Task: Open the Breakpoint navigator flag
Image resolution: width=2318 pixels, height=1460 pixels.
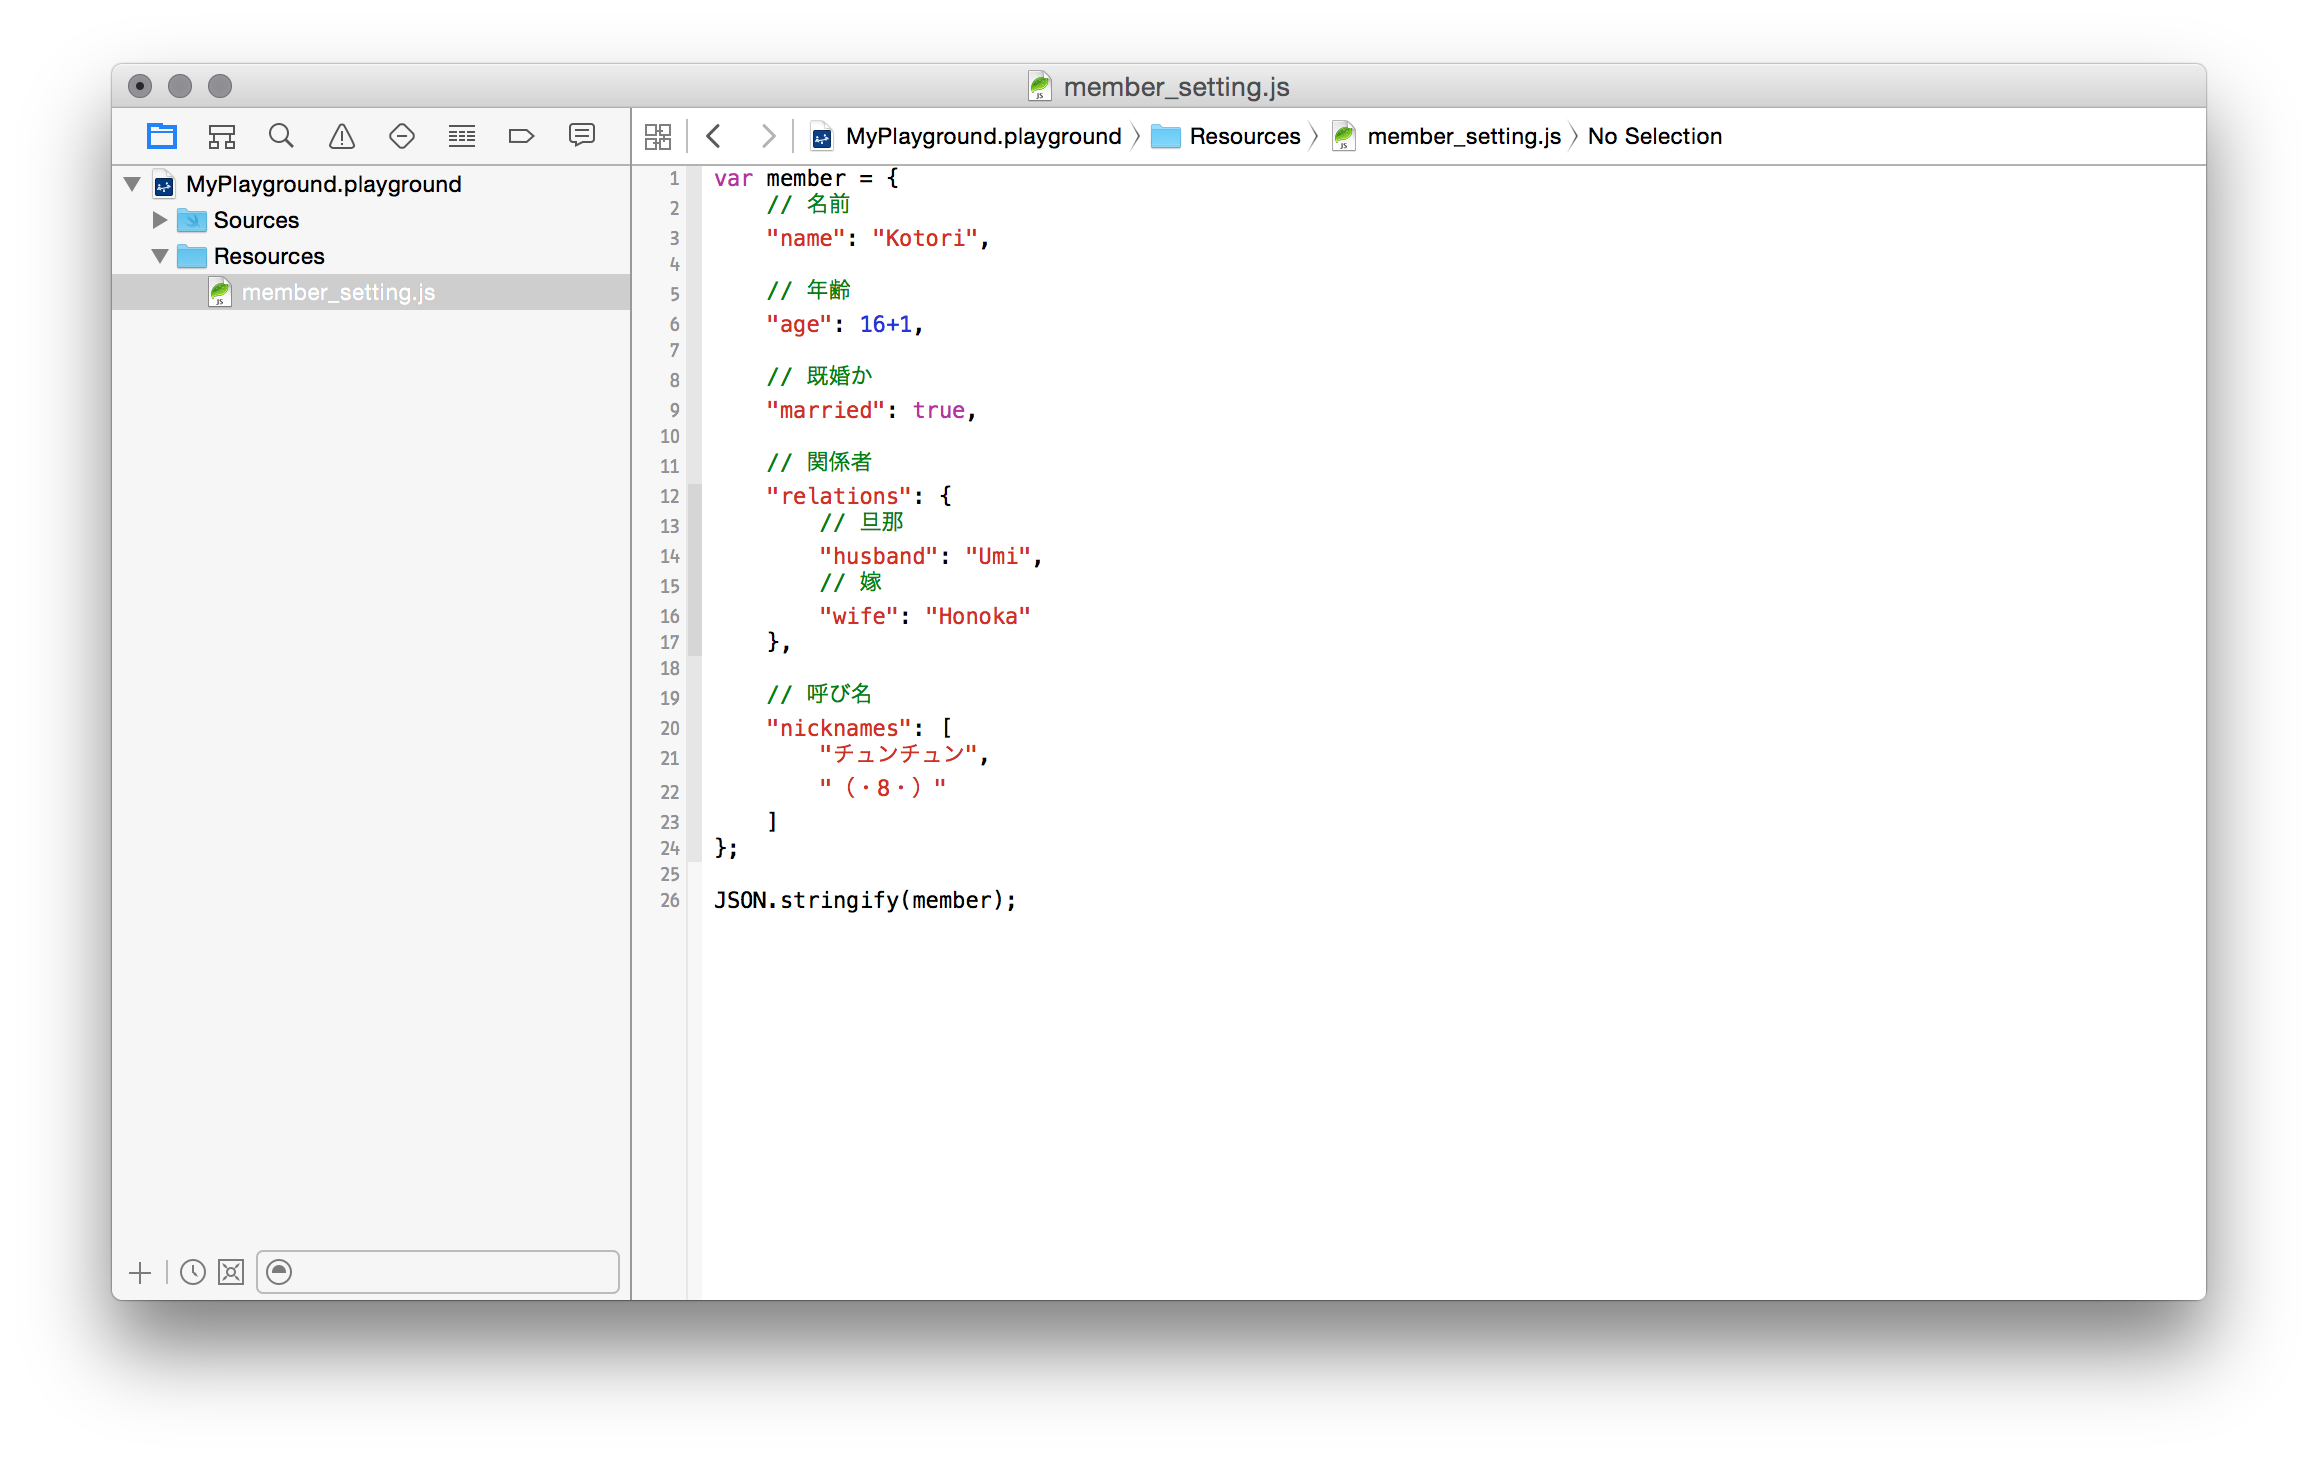Action: pyautogui.click(x=521, y=135)
